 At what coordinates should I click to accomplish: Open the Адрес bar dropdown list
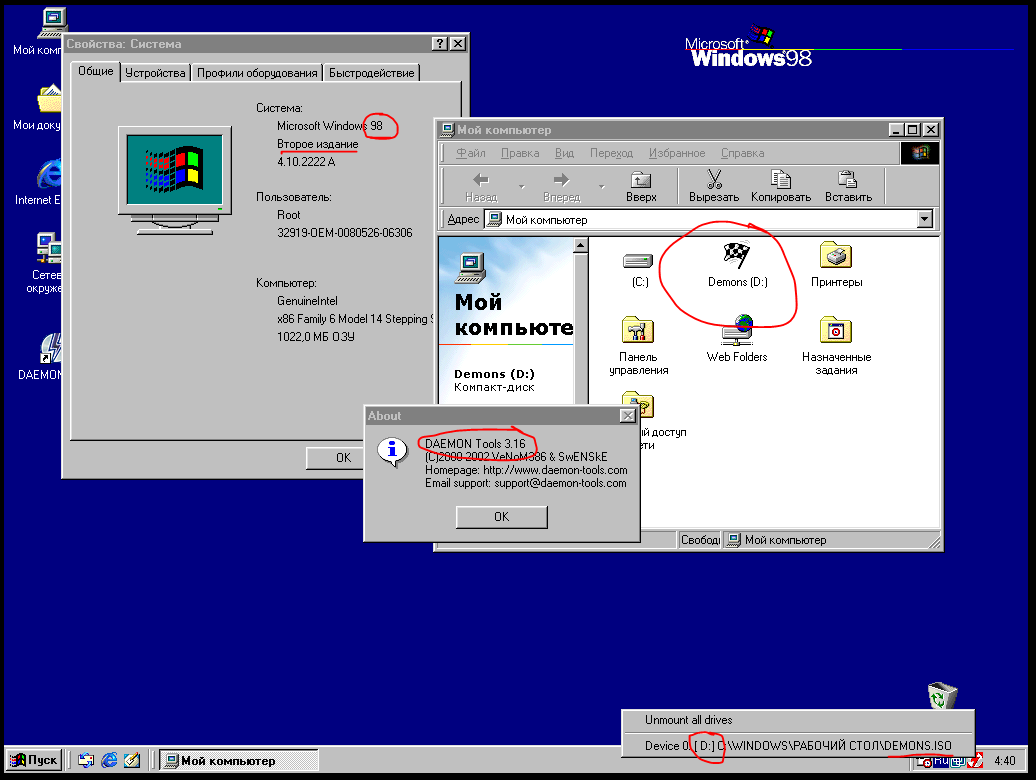pyautogui.click(x=924, y=220)
